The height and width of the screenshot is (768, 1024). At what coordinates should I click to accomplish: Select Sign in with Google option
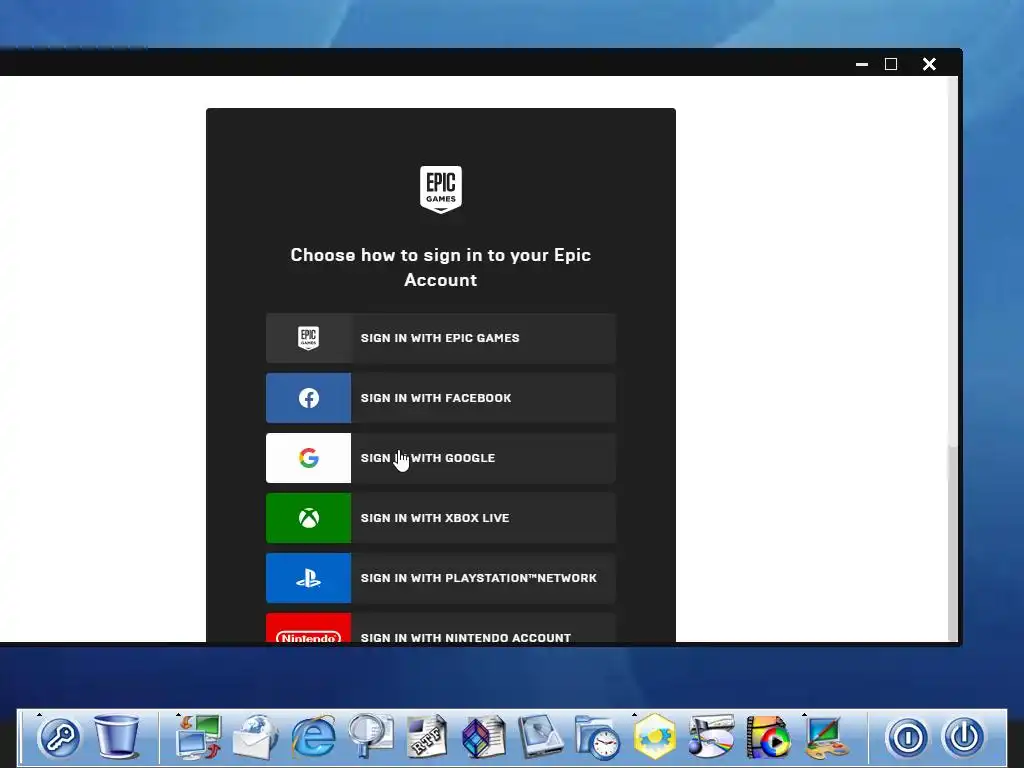(x=441, y=458)
